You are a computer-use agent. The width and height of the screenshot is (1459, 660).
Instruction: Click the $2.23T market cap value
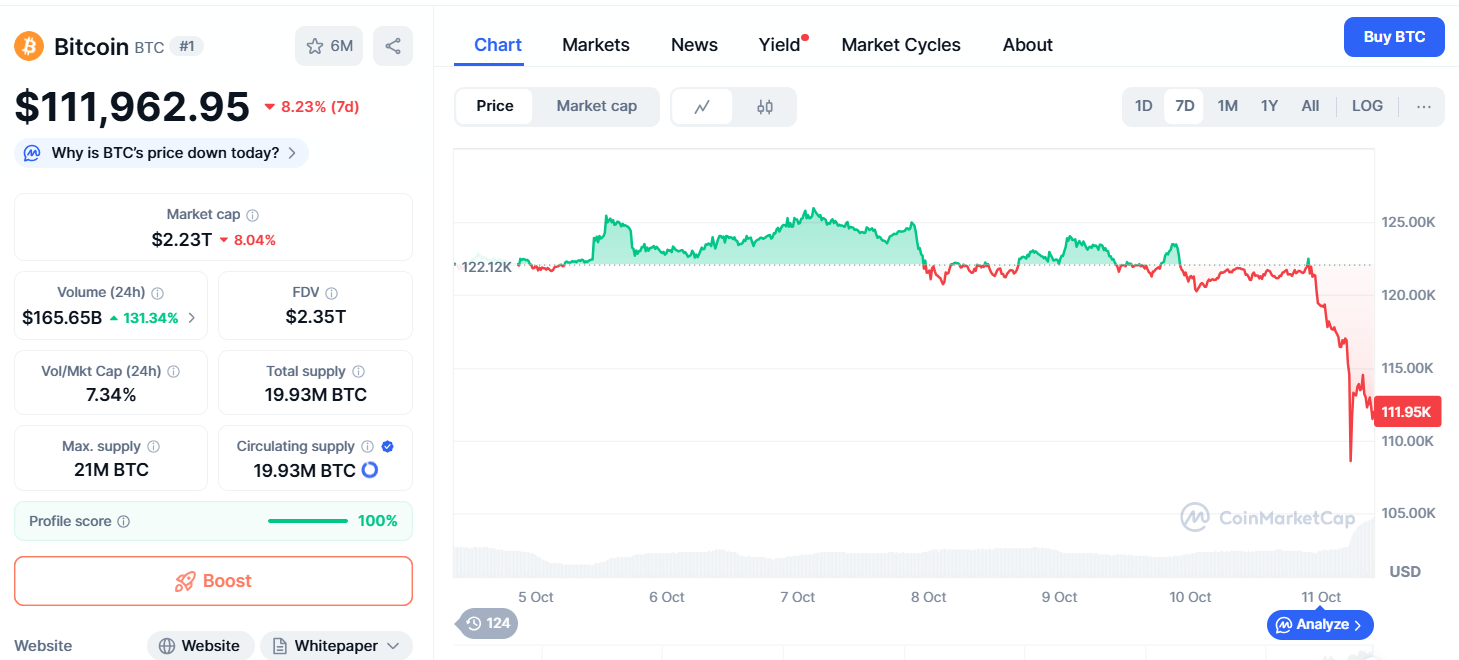pos(182,240)
